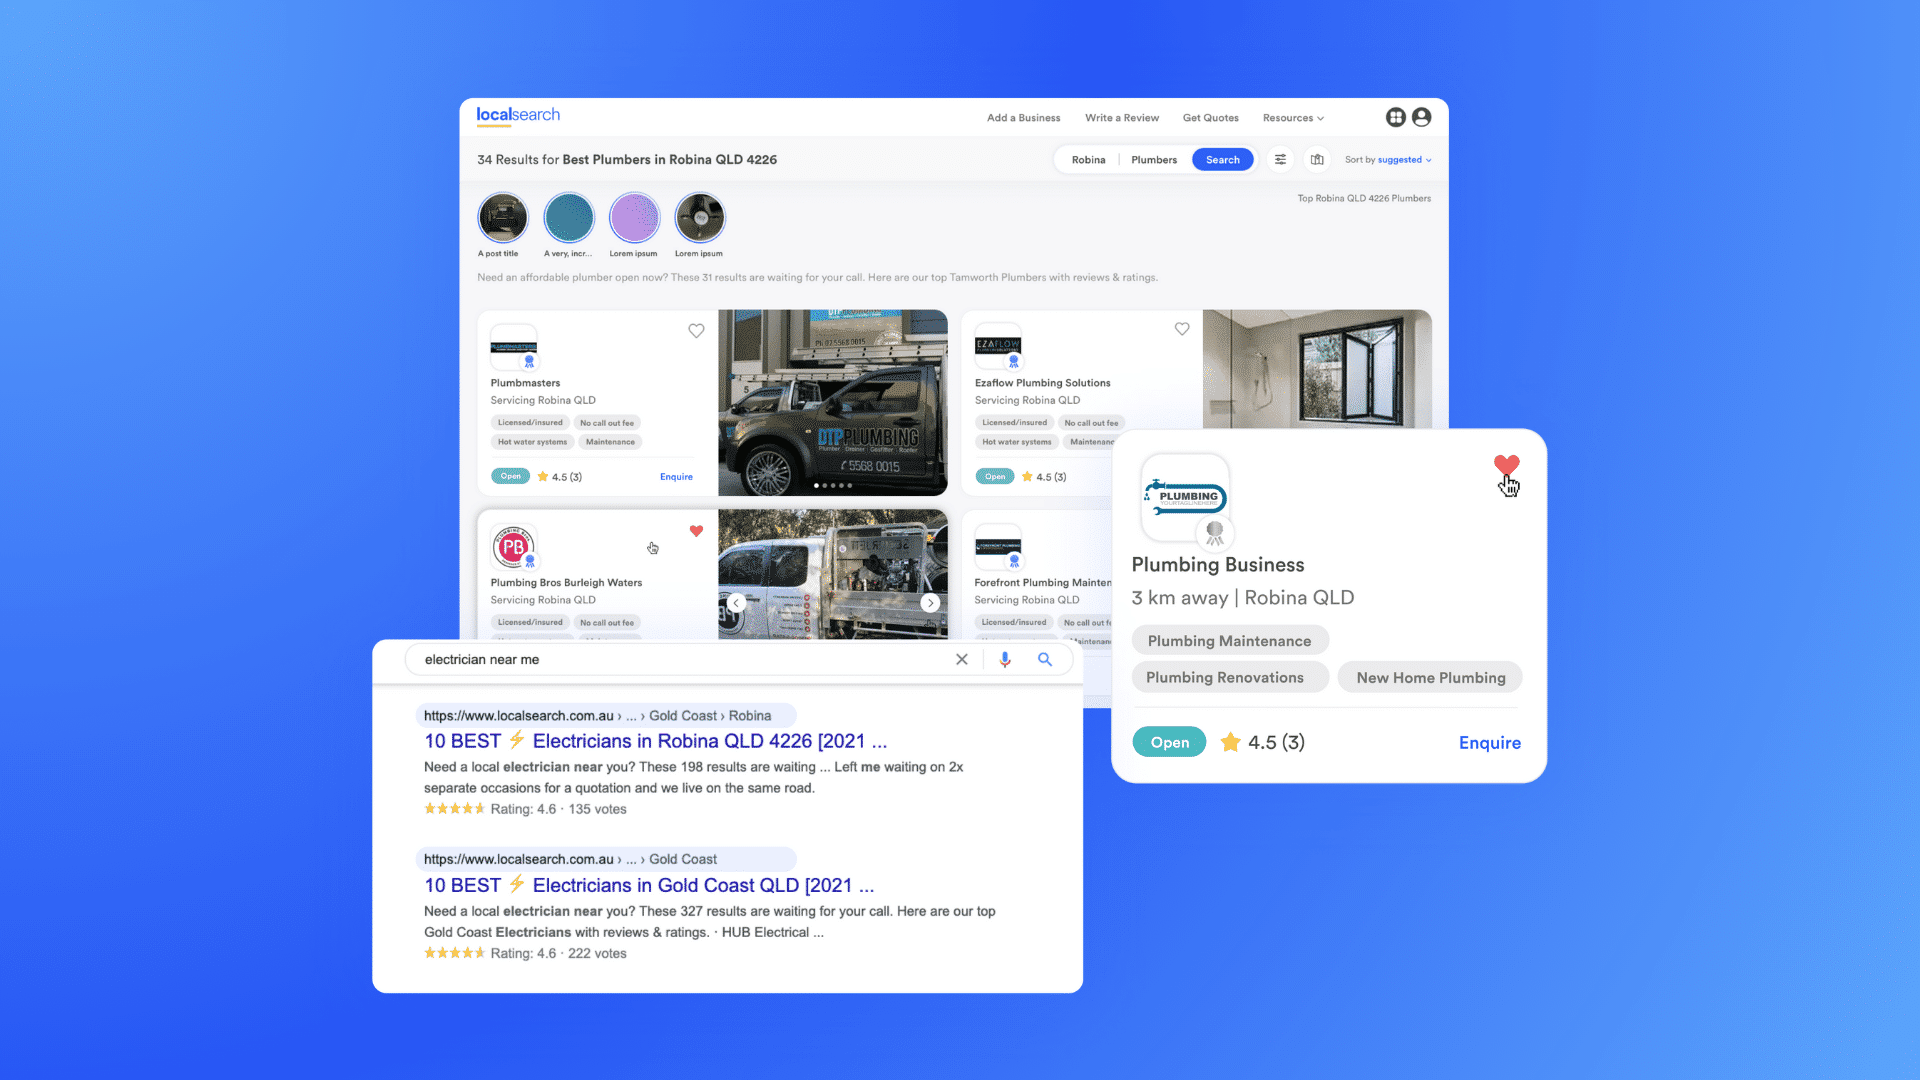Show previous photo of Plumbing Bros listing
The image size is (1920, 1080).
click(737, 603)
